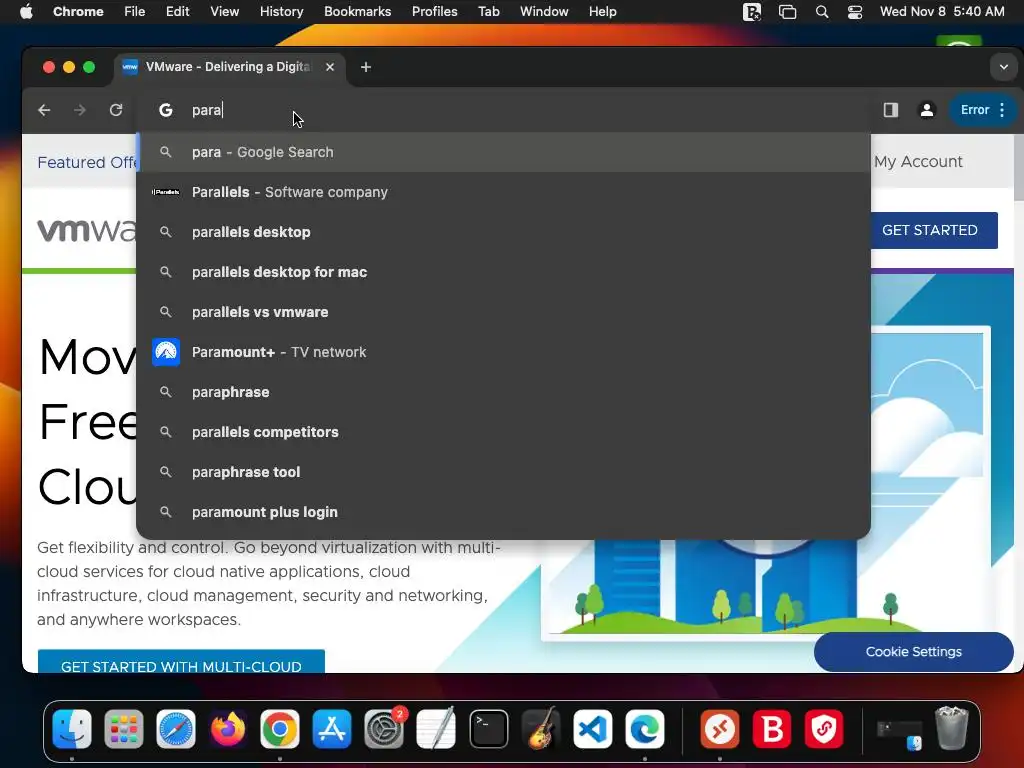Click the Chrome forward arrow
This screenshot has height=768, width=1024.
click(x=80, y=110)
